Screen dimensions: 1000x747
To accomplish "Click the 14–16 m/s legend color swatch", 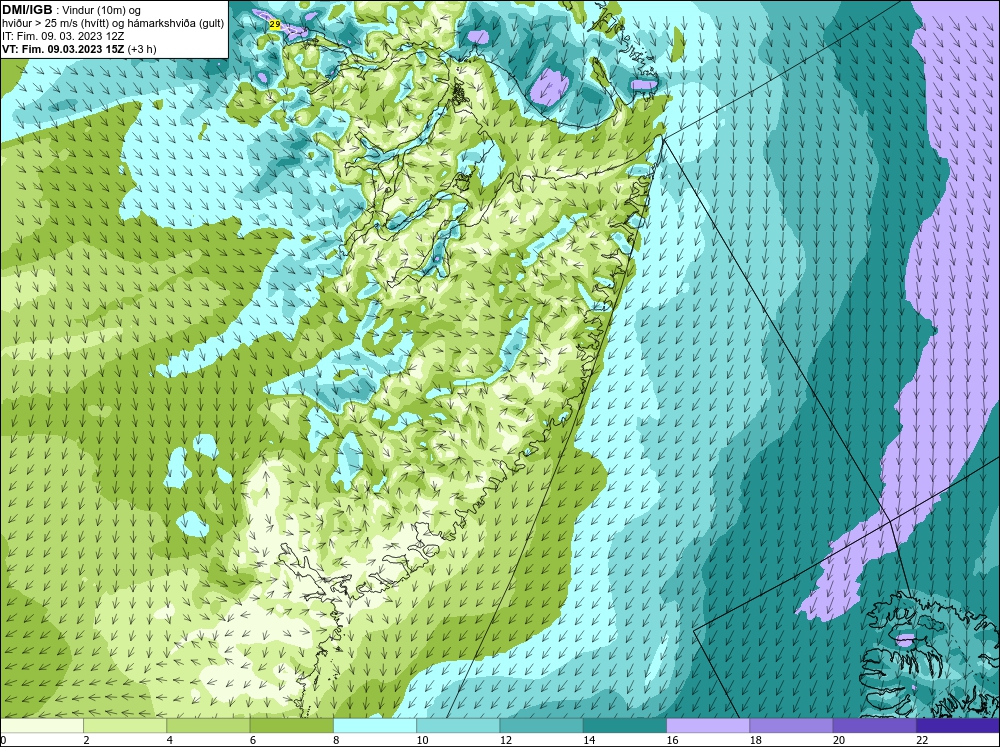I will tap(625, 726).
